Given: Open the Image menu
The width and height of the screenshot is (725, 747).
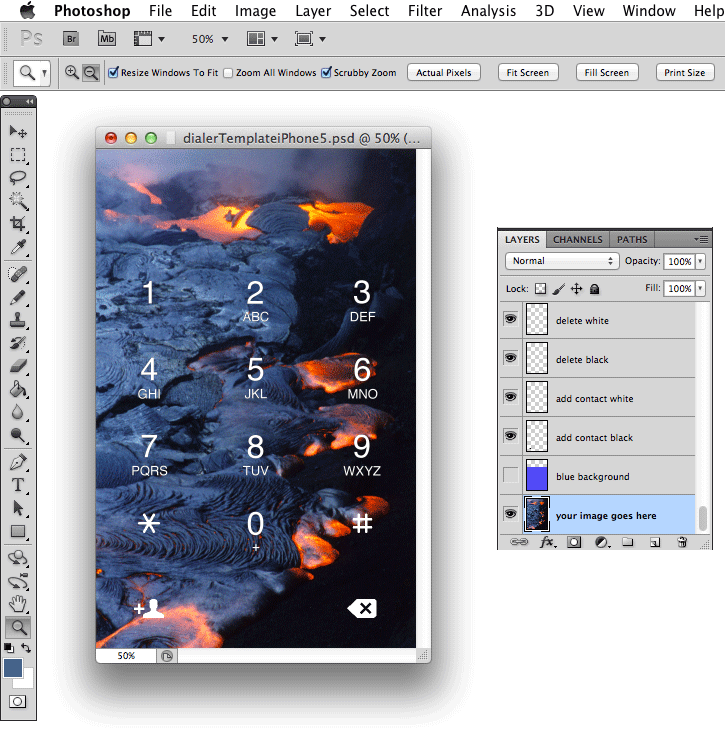Looking at the screenshot, I should tap(255, 10).
